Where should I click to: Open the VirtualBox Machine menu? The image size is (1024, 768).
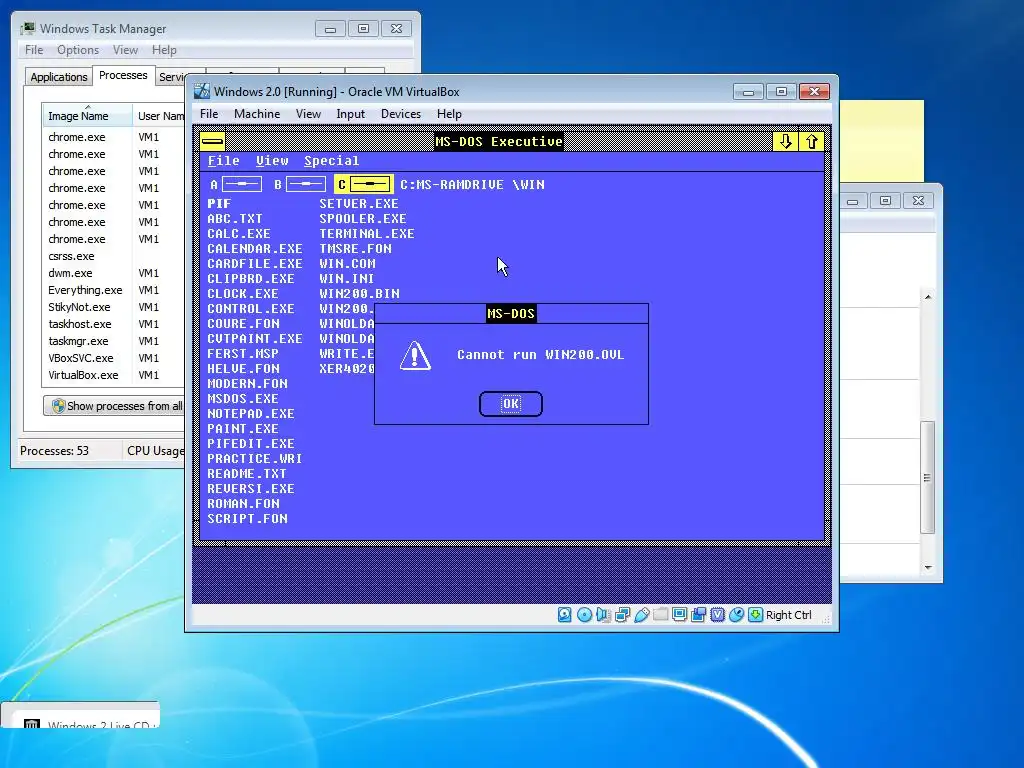click(257, 114)
